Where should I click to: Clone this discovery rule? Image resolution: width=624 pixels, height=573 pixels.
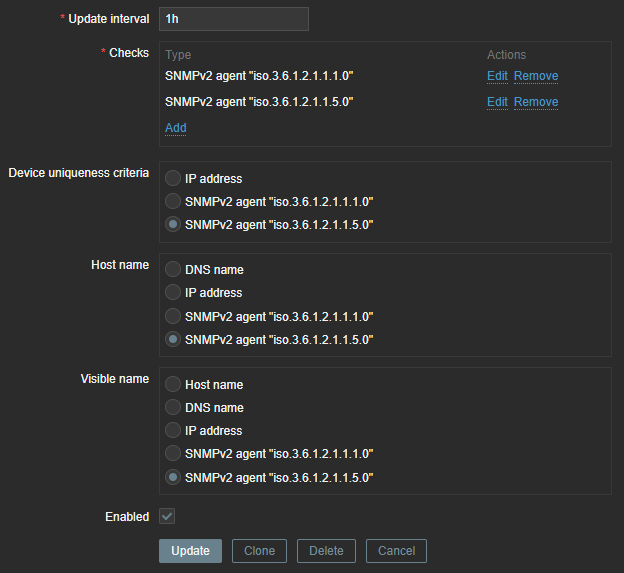[x=259, y=551]
